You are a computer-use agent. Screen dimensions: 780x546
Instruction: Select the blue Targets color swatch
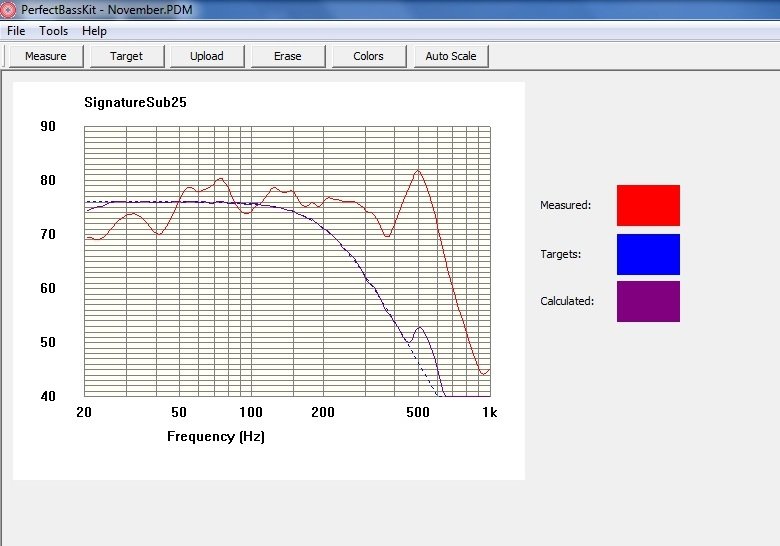(648, 254)
